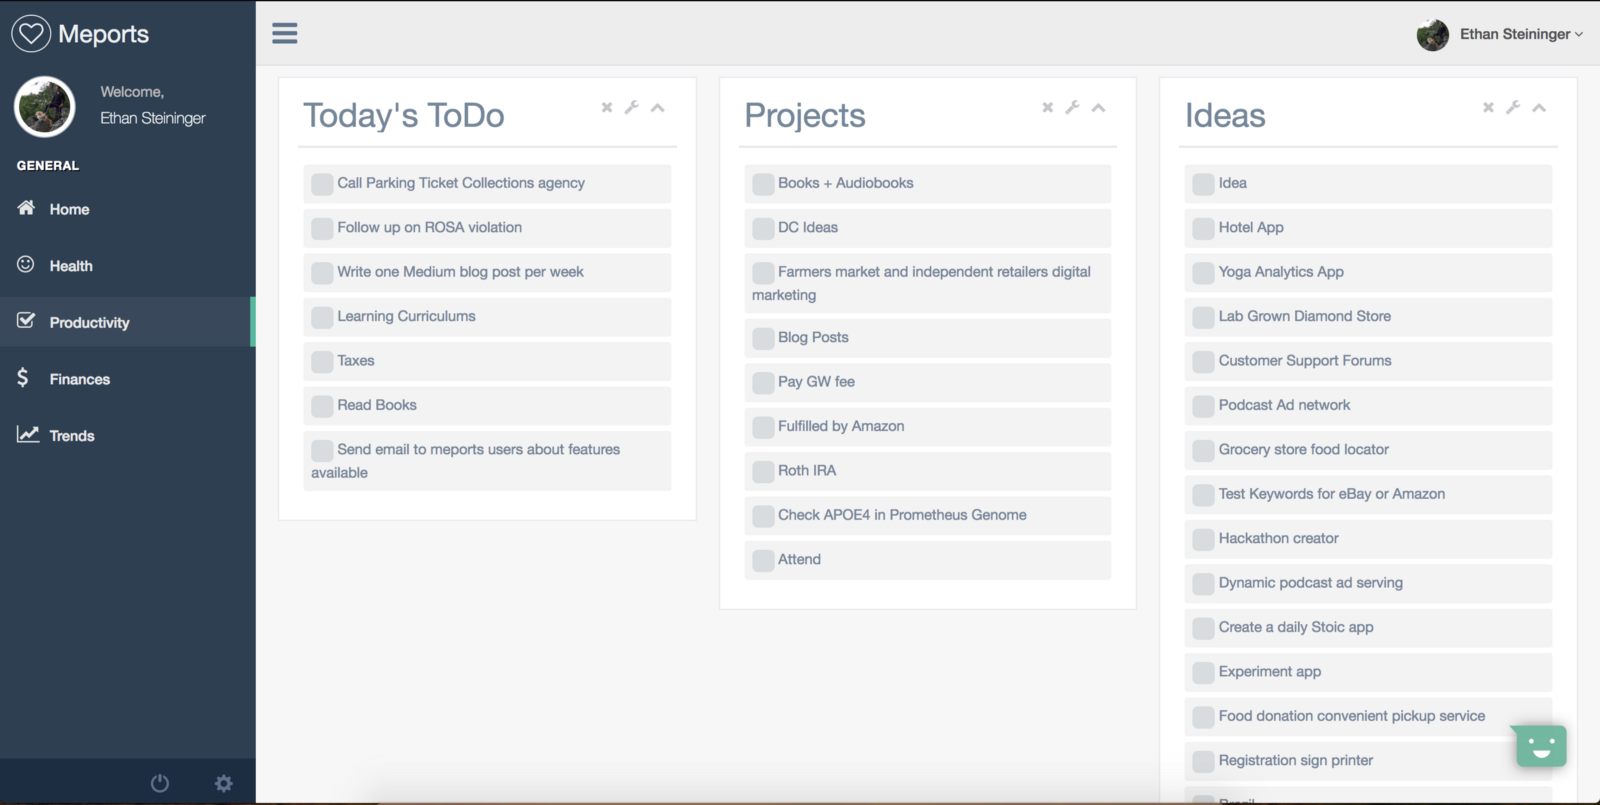The height and width of the screenshot is (805, 1600).
Task: Collapse the Projects panel chevron
Action: (1098, 107)
